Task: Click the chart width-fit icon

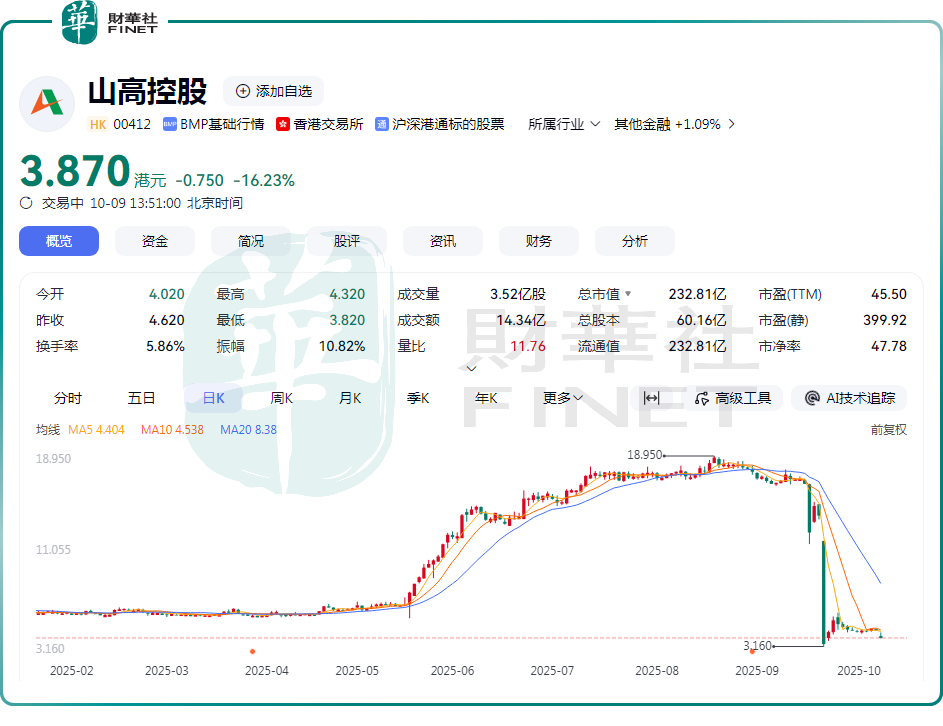Action: (651, 398)
